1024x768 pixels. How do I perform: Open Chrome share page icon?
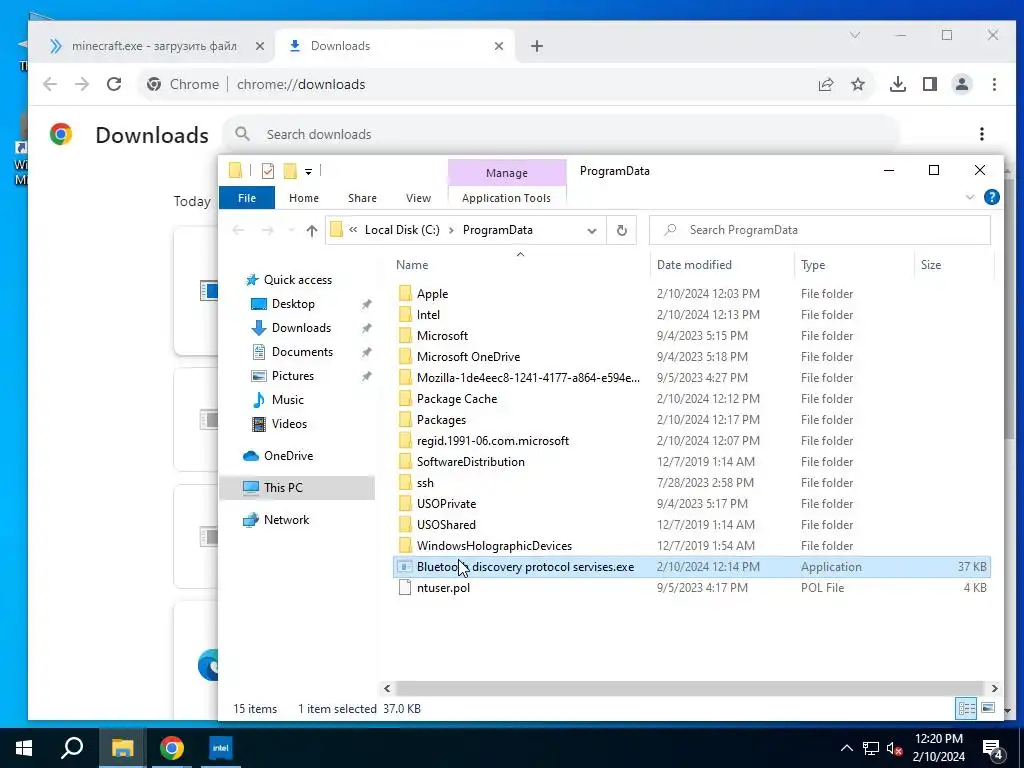(825, 84)
